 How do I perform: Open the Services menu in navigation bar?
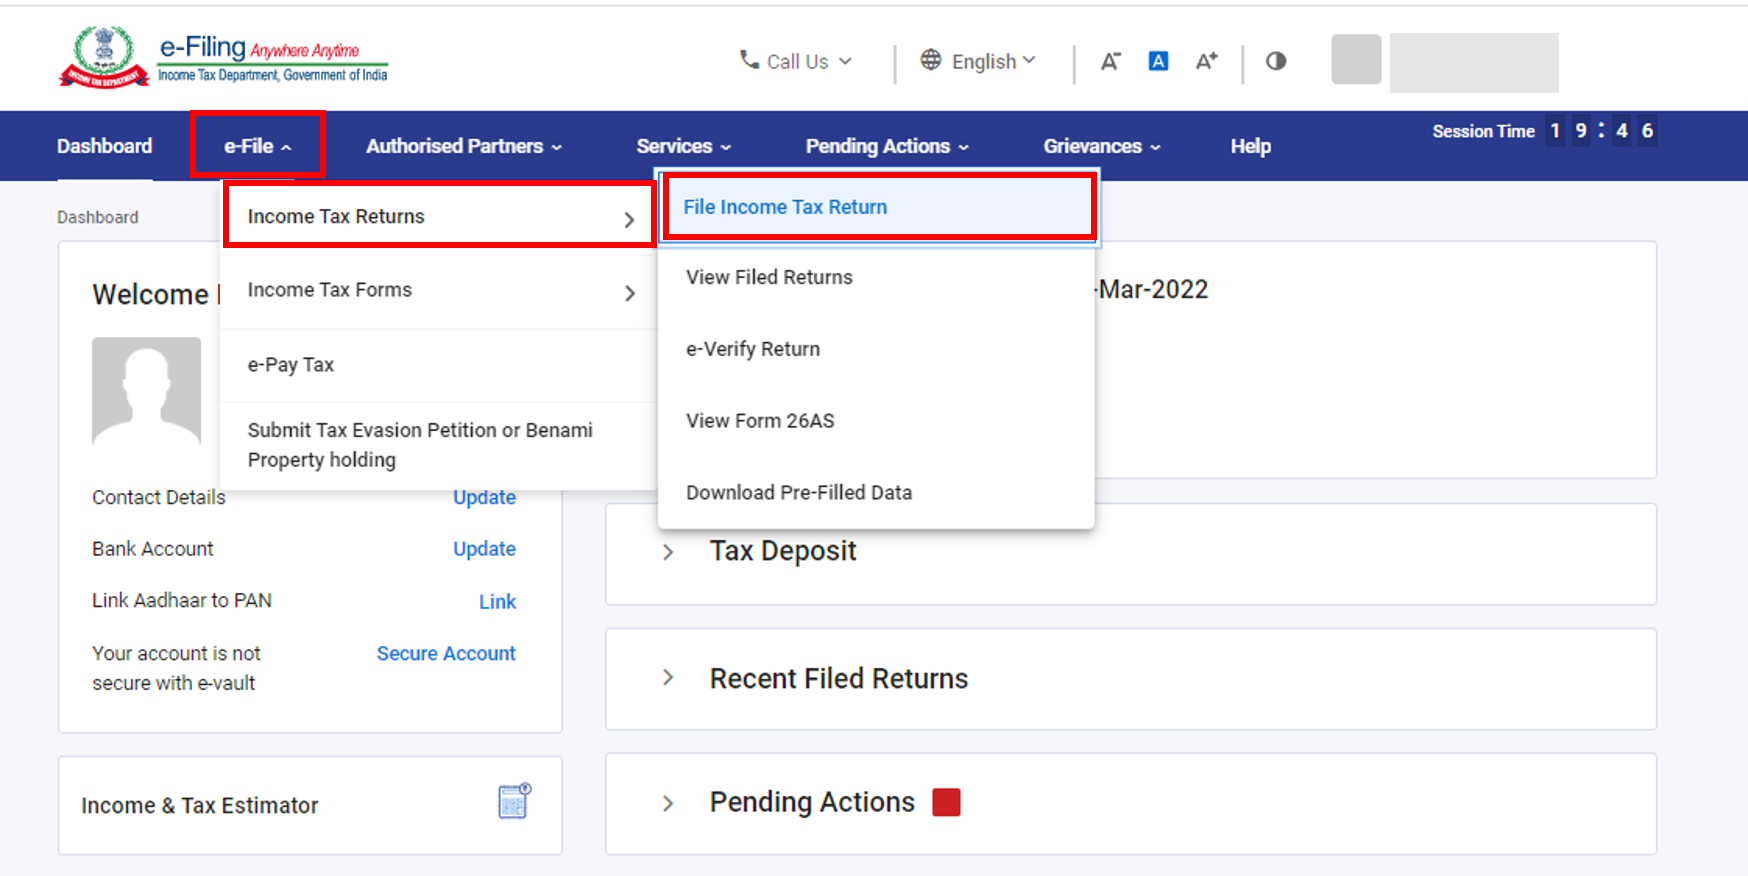click(683, 147)
